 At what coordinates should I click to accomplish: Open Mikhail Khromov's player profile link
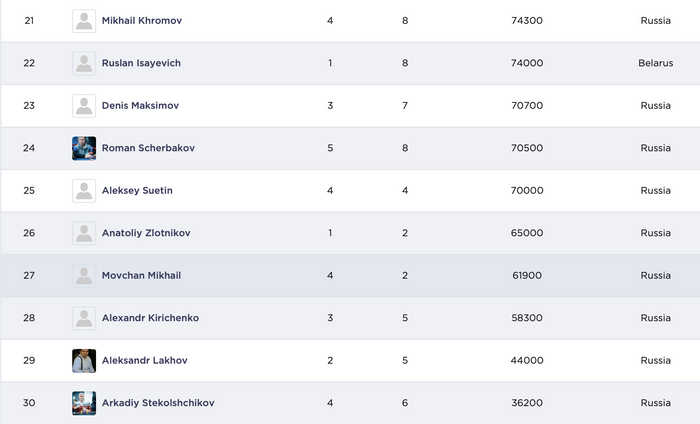(142, 21)
